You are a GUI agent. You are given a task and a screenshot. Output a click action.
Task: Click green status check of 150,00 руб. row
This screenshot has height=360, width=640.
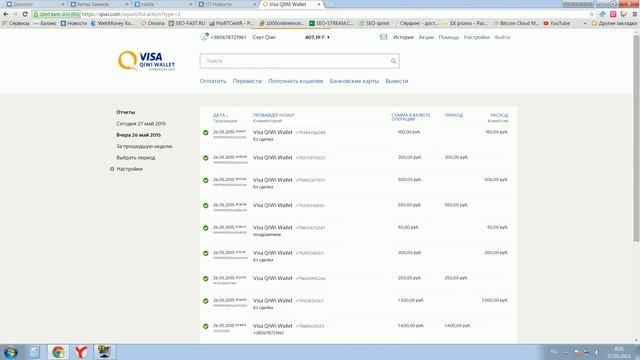(x=206, y=133)
